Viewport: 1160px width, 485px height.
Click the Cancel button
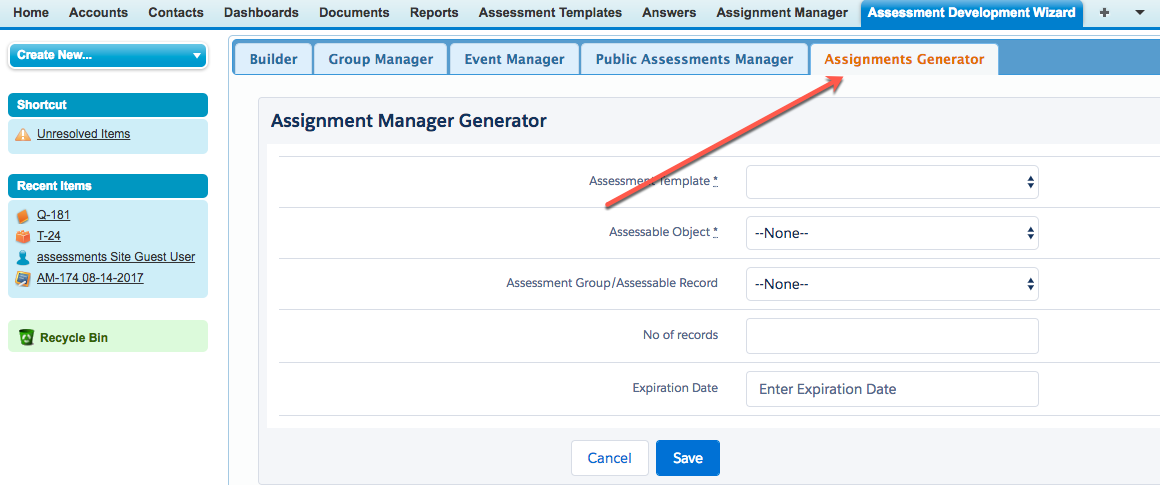pyautogui.click(x=610, y=458)
